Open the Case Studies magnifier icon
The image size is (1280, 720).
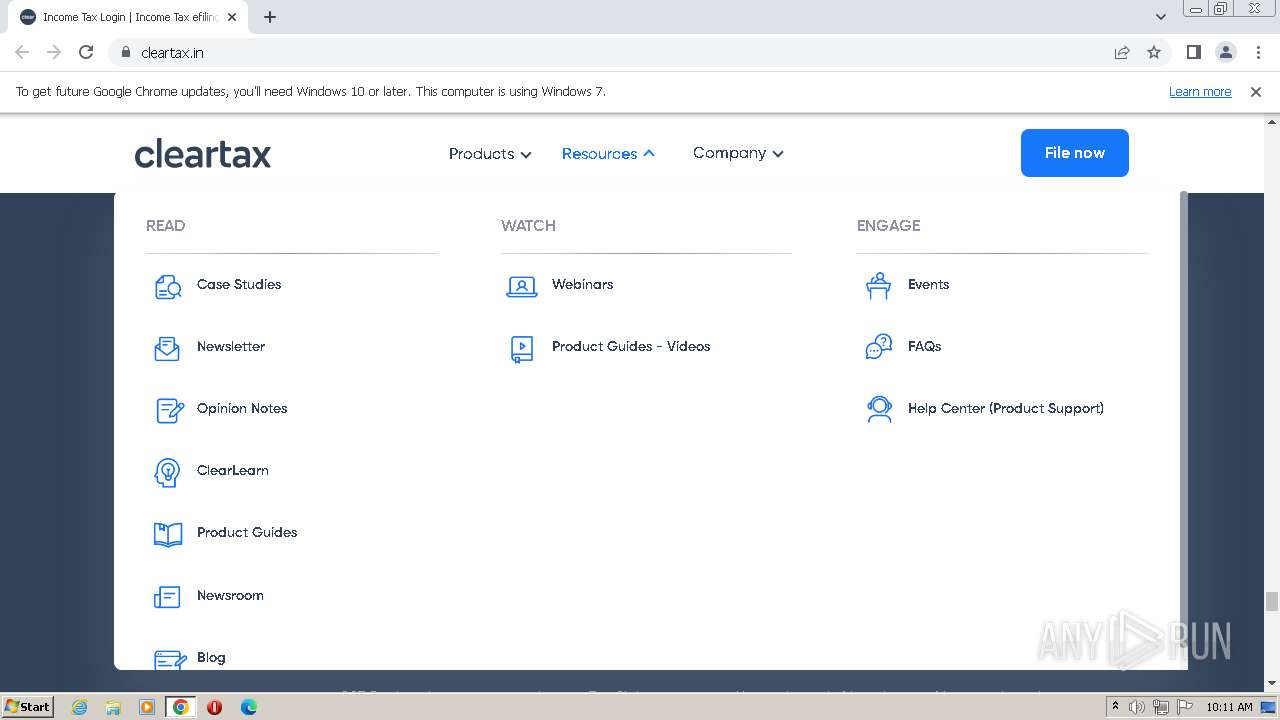click(x=168, y=287)
